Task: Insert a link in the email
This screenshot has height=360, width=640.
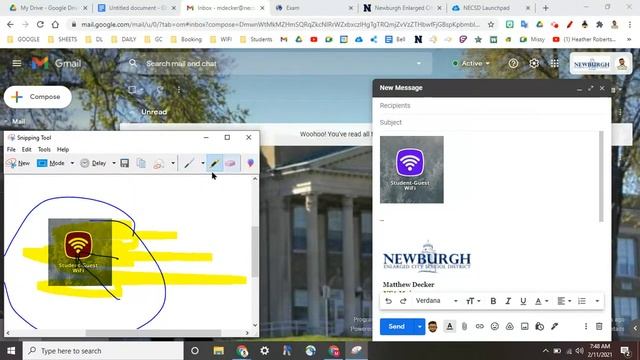Action: (x=480, y=327)
